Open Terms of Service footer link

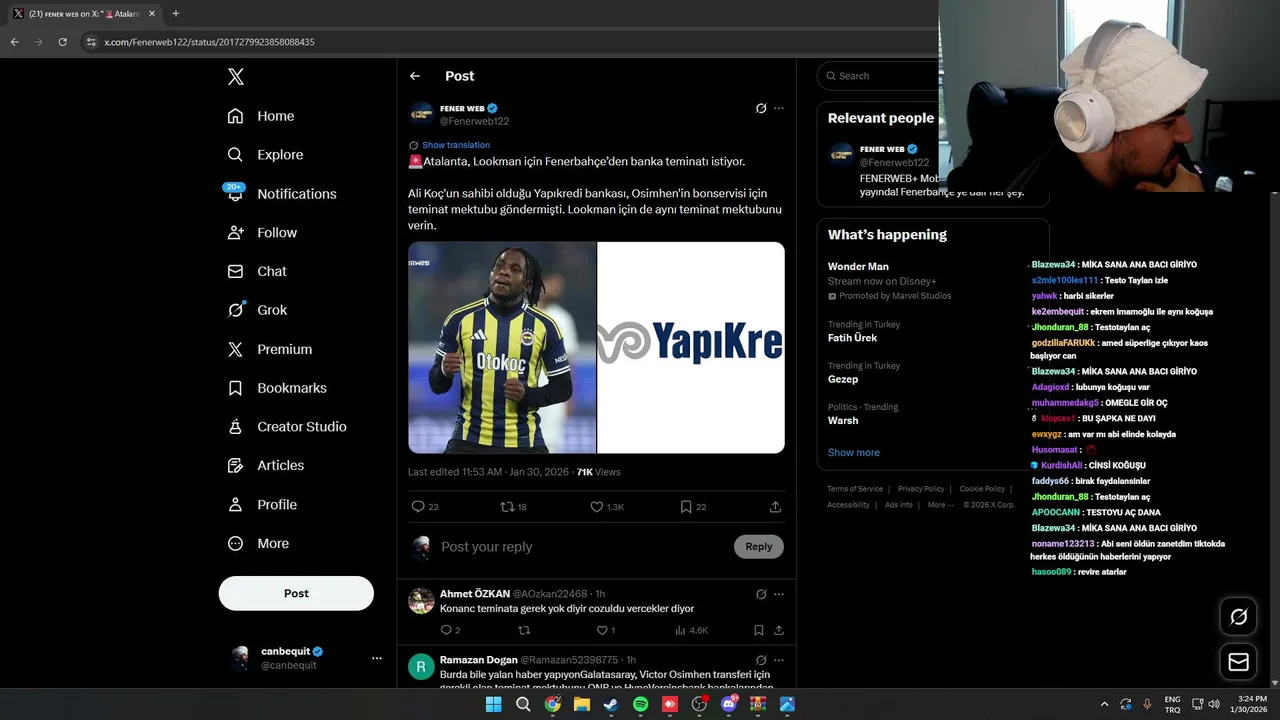[855, 489]
